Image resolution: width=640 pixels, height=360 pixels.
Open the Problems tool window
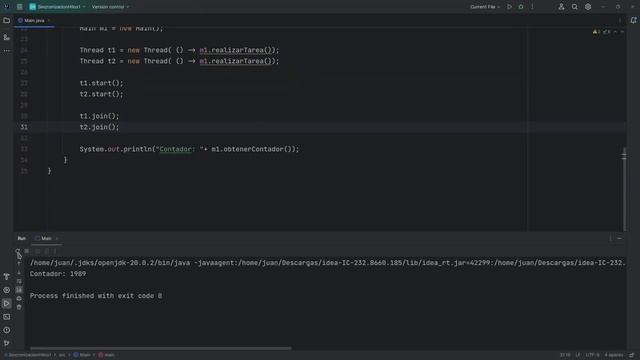pos(7,330)
